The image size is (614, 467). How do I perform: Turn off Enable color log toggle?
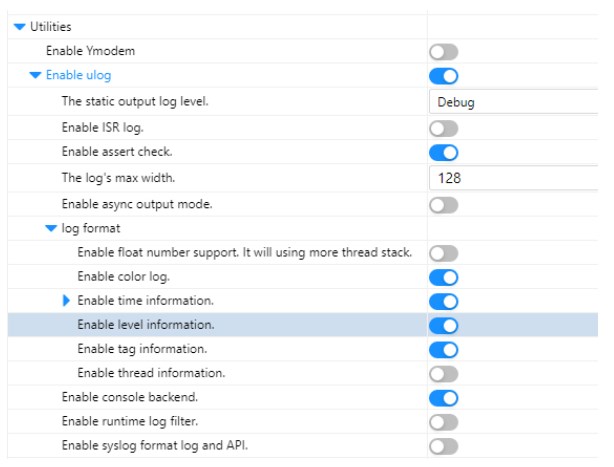(x=443, y=277)
